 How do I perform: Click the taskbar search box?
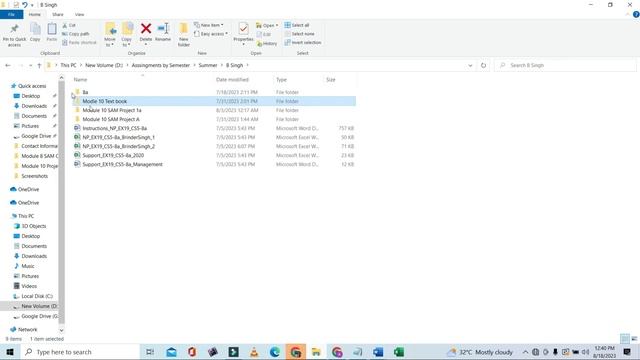click(80, 352)
